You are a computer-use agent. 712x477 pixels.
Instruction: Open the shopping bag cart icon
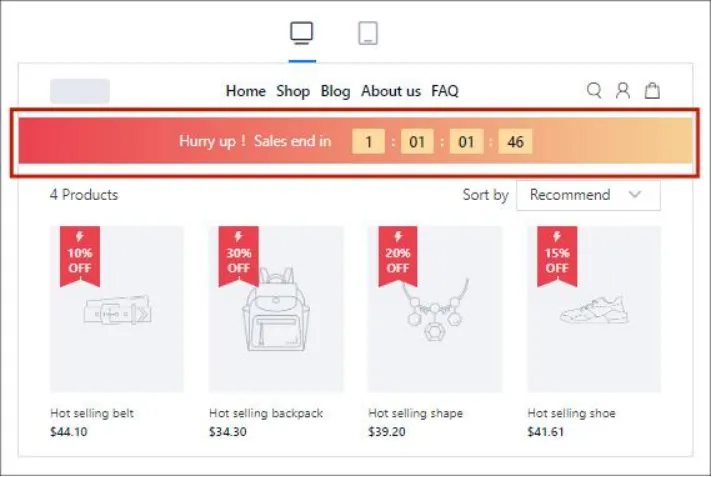(x=652, y=91)
